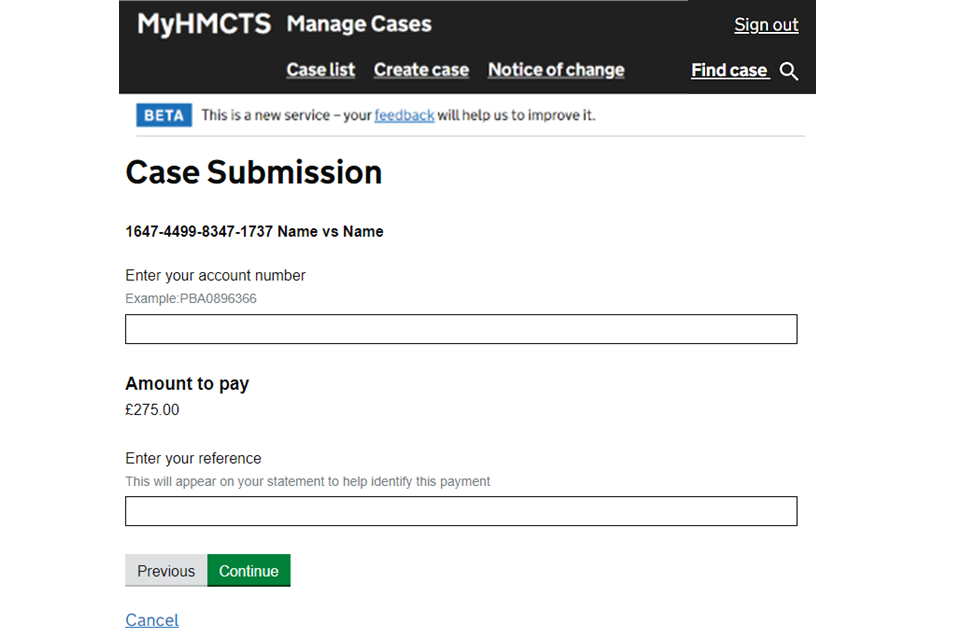Open the Manage Cases home link
Viewport: 960px width, 640px height.
(x=359, y=24)
